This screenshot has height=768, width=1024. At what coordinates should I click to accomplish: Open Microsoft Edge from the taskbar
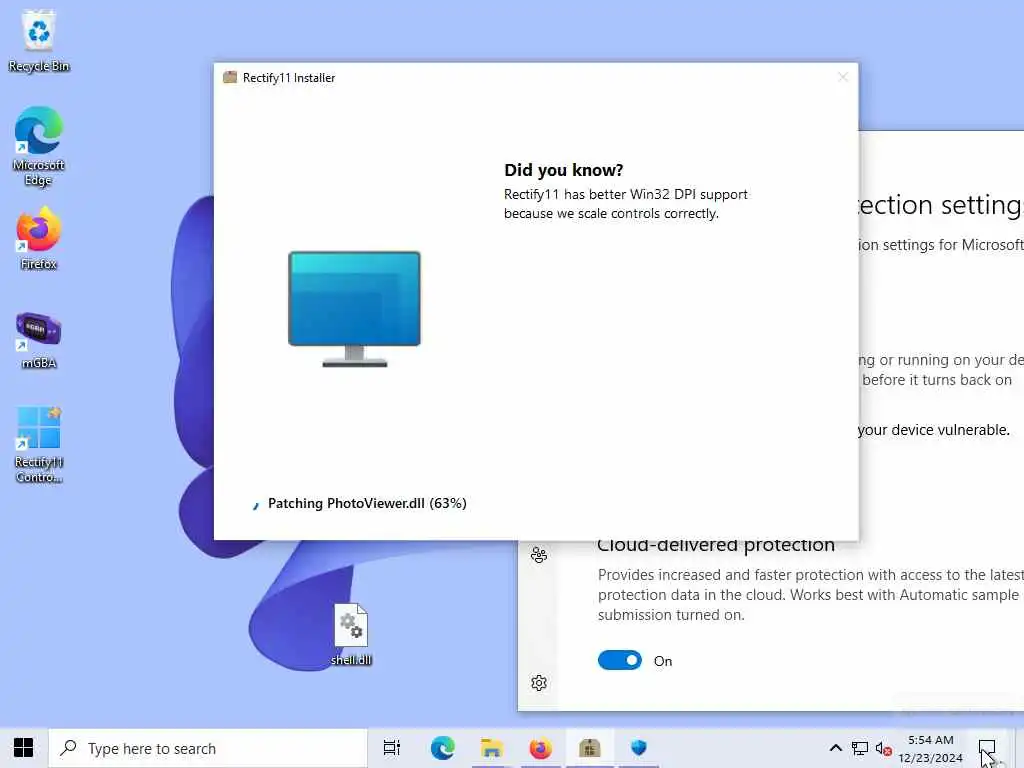pos(442,748)
